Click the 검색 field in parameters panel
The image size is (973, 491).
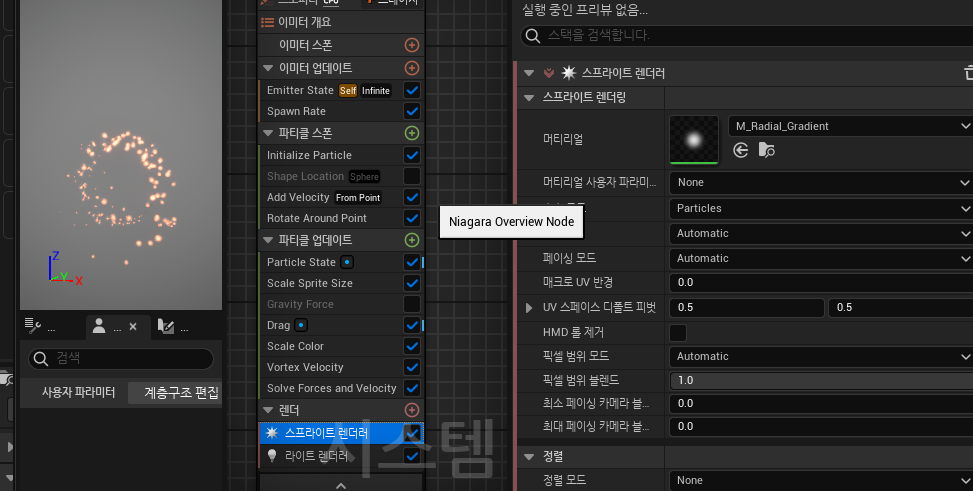tap(121, 359)
